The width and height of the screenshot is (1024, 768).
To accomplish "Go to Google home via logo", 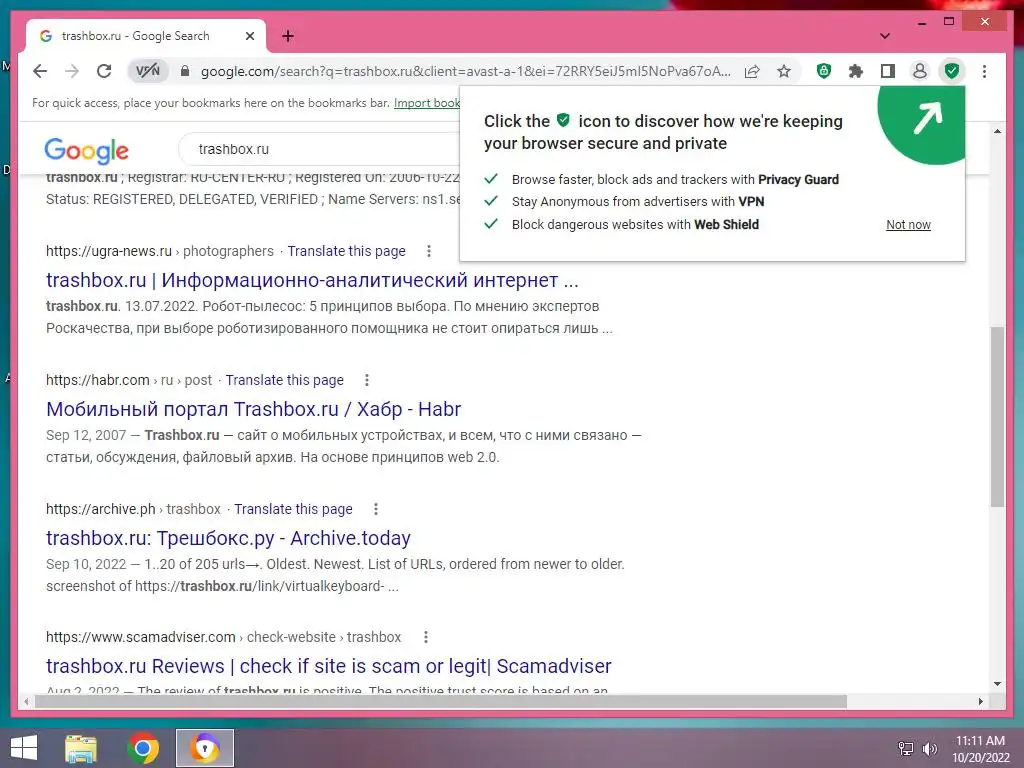I will [x=86, y=151].
